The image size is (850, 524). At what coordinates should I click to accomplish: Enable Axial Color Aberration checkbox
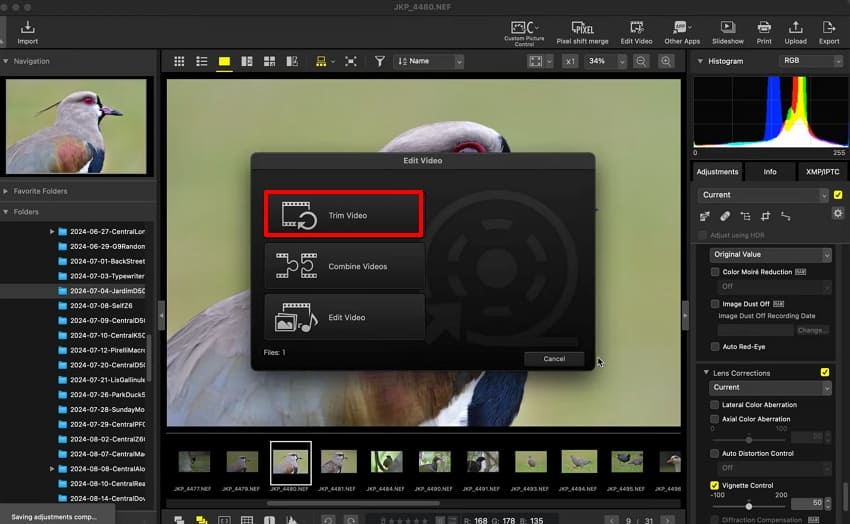tap(714, 419)
